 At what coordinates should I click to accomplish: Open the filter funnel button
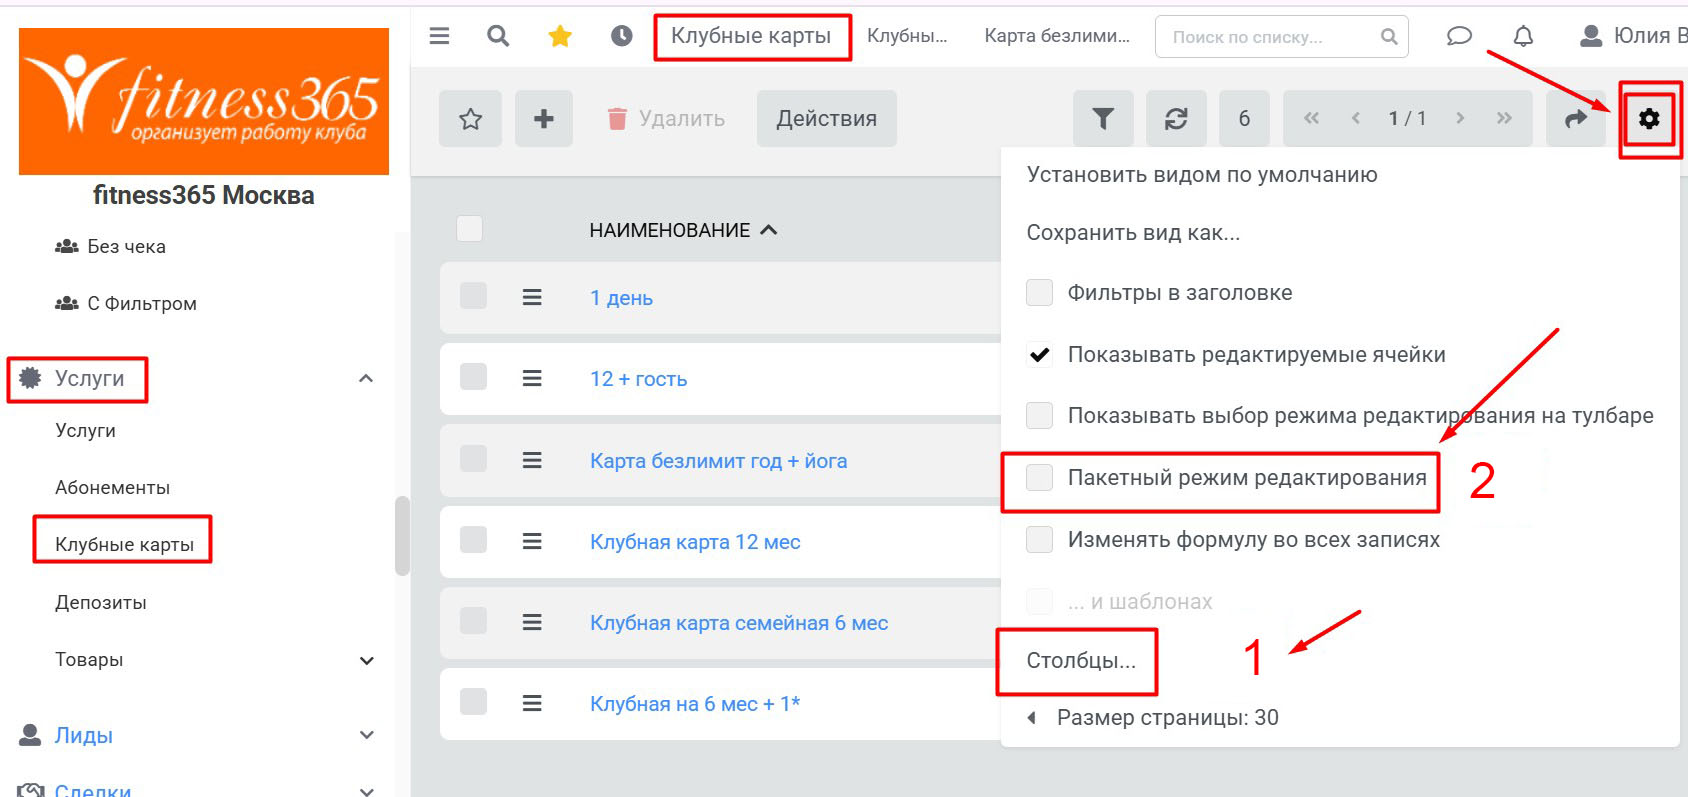[x=1103, y=119]
